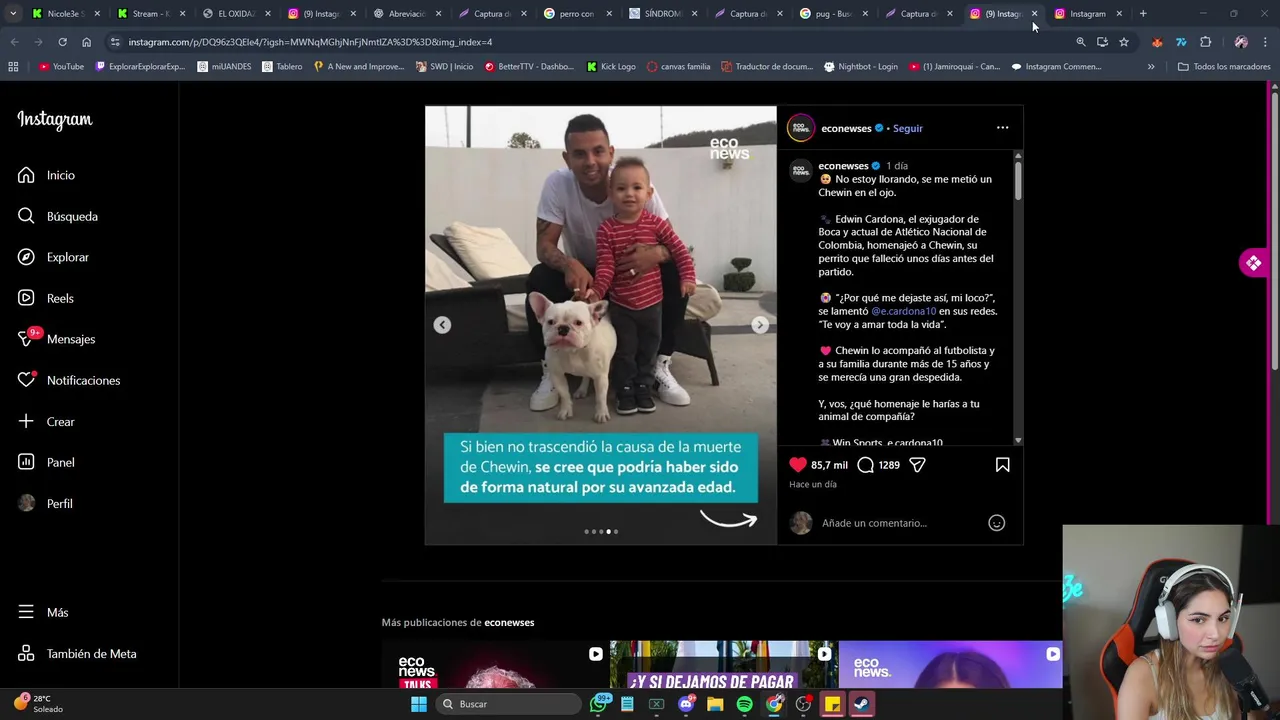Bookmark this page with star icon
Viewport: 1280px width, 720px height.
coord(1124,42)
